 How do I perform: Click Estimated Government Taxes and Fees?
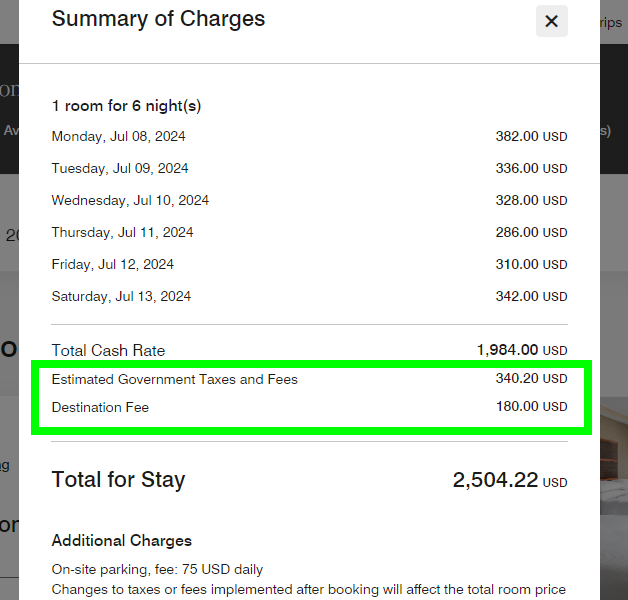coord(175,379)
